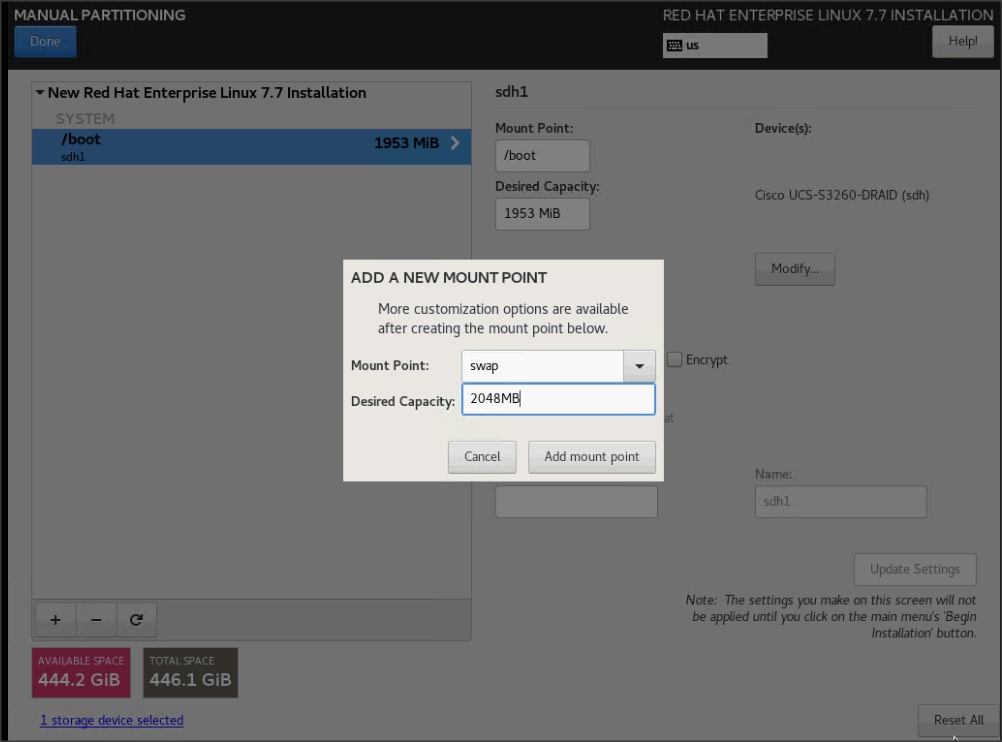Click the Available Space 444.2 GiB box
This screenshot has height=742, width=1002.
pos(81,672)
